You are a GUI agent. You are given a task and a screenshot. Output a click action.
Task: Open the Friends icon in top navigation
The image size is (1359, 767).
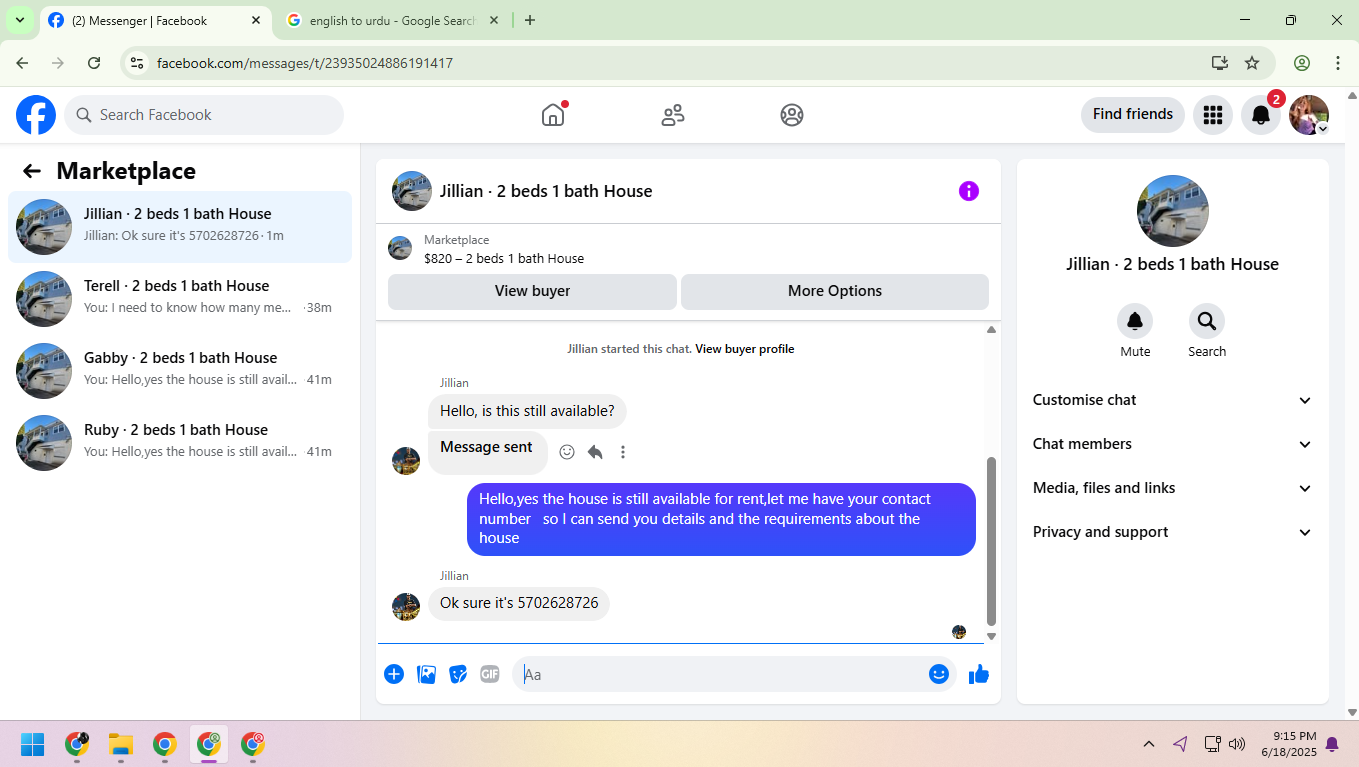point(673,115)
